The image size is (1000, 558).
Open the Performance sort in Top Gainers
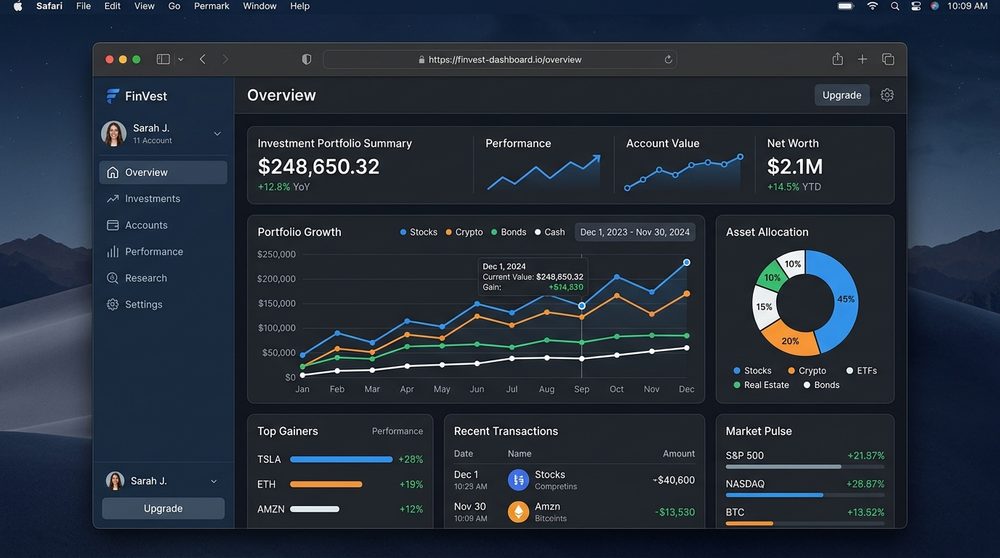397,431
